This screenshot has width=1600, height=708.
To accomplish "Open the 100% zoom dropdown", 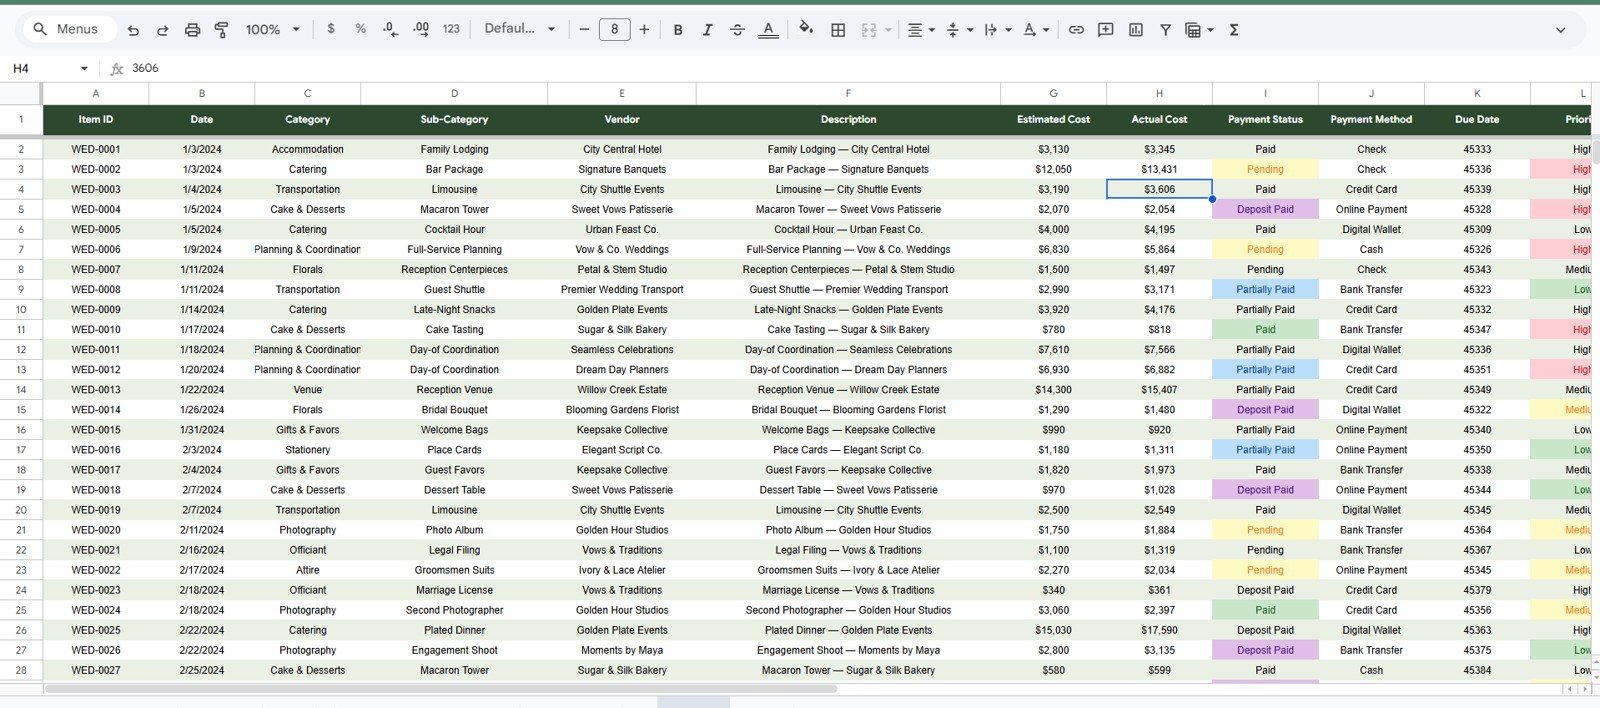I will coord(273,30).
